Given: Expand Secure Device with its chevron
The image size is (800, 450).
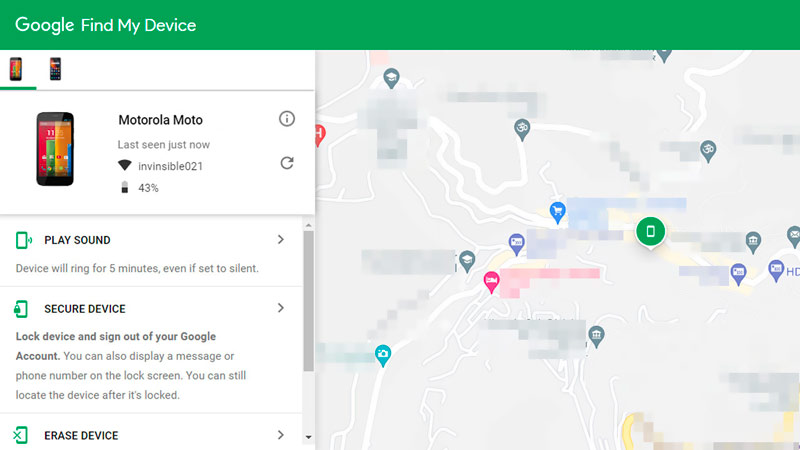Looking at the screenshot, I should pyautogui.click(x=281, y=308).
